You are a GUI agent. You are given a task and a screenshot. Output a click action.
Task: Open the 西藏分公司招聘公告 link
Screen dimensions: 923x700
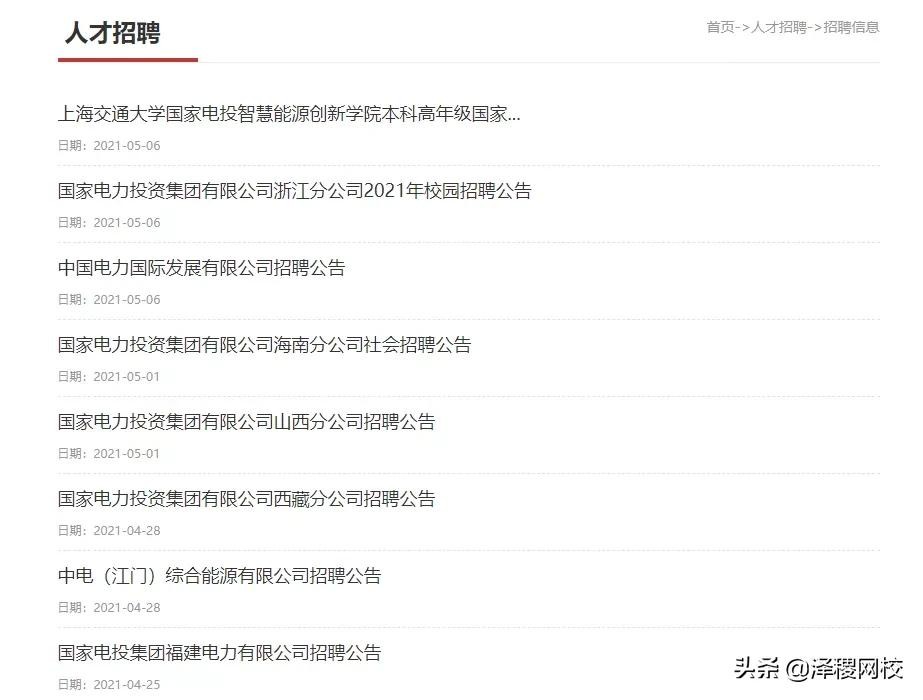pyautogui.click(x=246, y=499)
